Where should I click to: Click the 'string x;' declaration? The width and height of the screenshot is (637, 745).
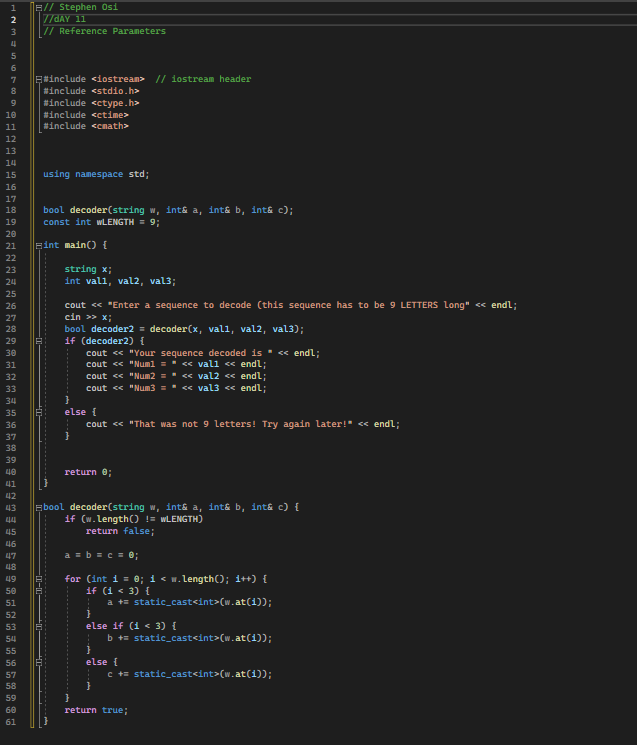(88, 269)
